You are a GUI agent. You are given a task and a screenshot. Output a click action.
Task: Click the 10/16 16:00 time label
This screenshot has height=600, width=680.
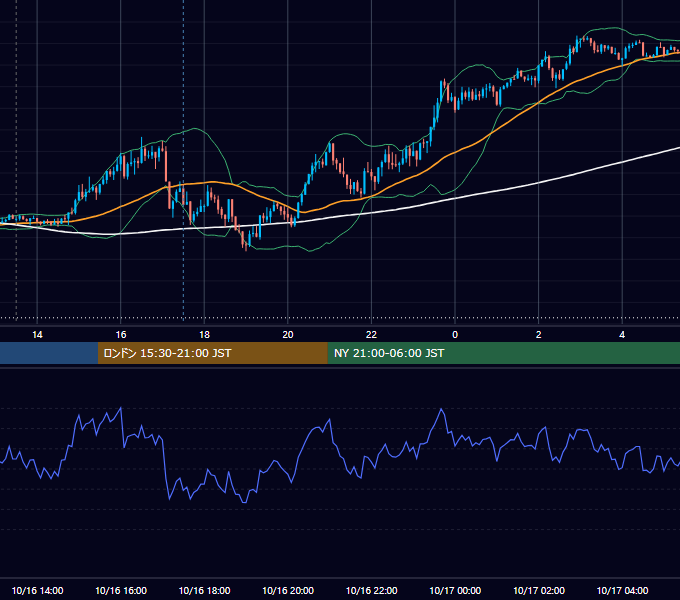pos(121,590)
